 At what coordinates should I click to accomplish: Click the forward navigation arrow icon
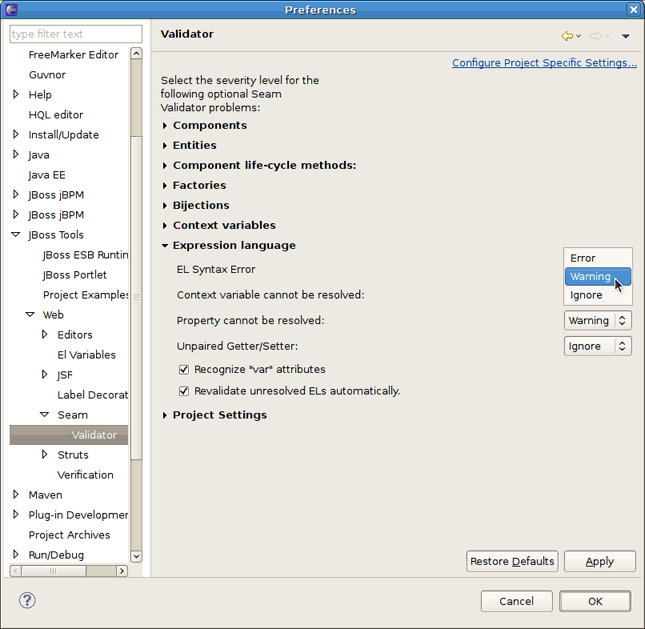[595, 36]
